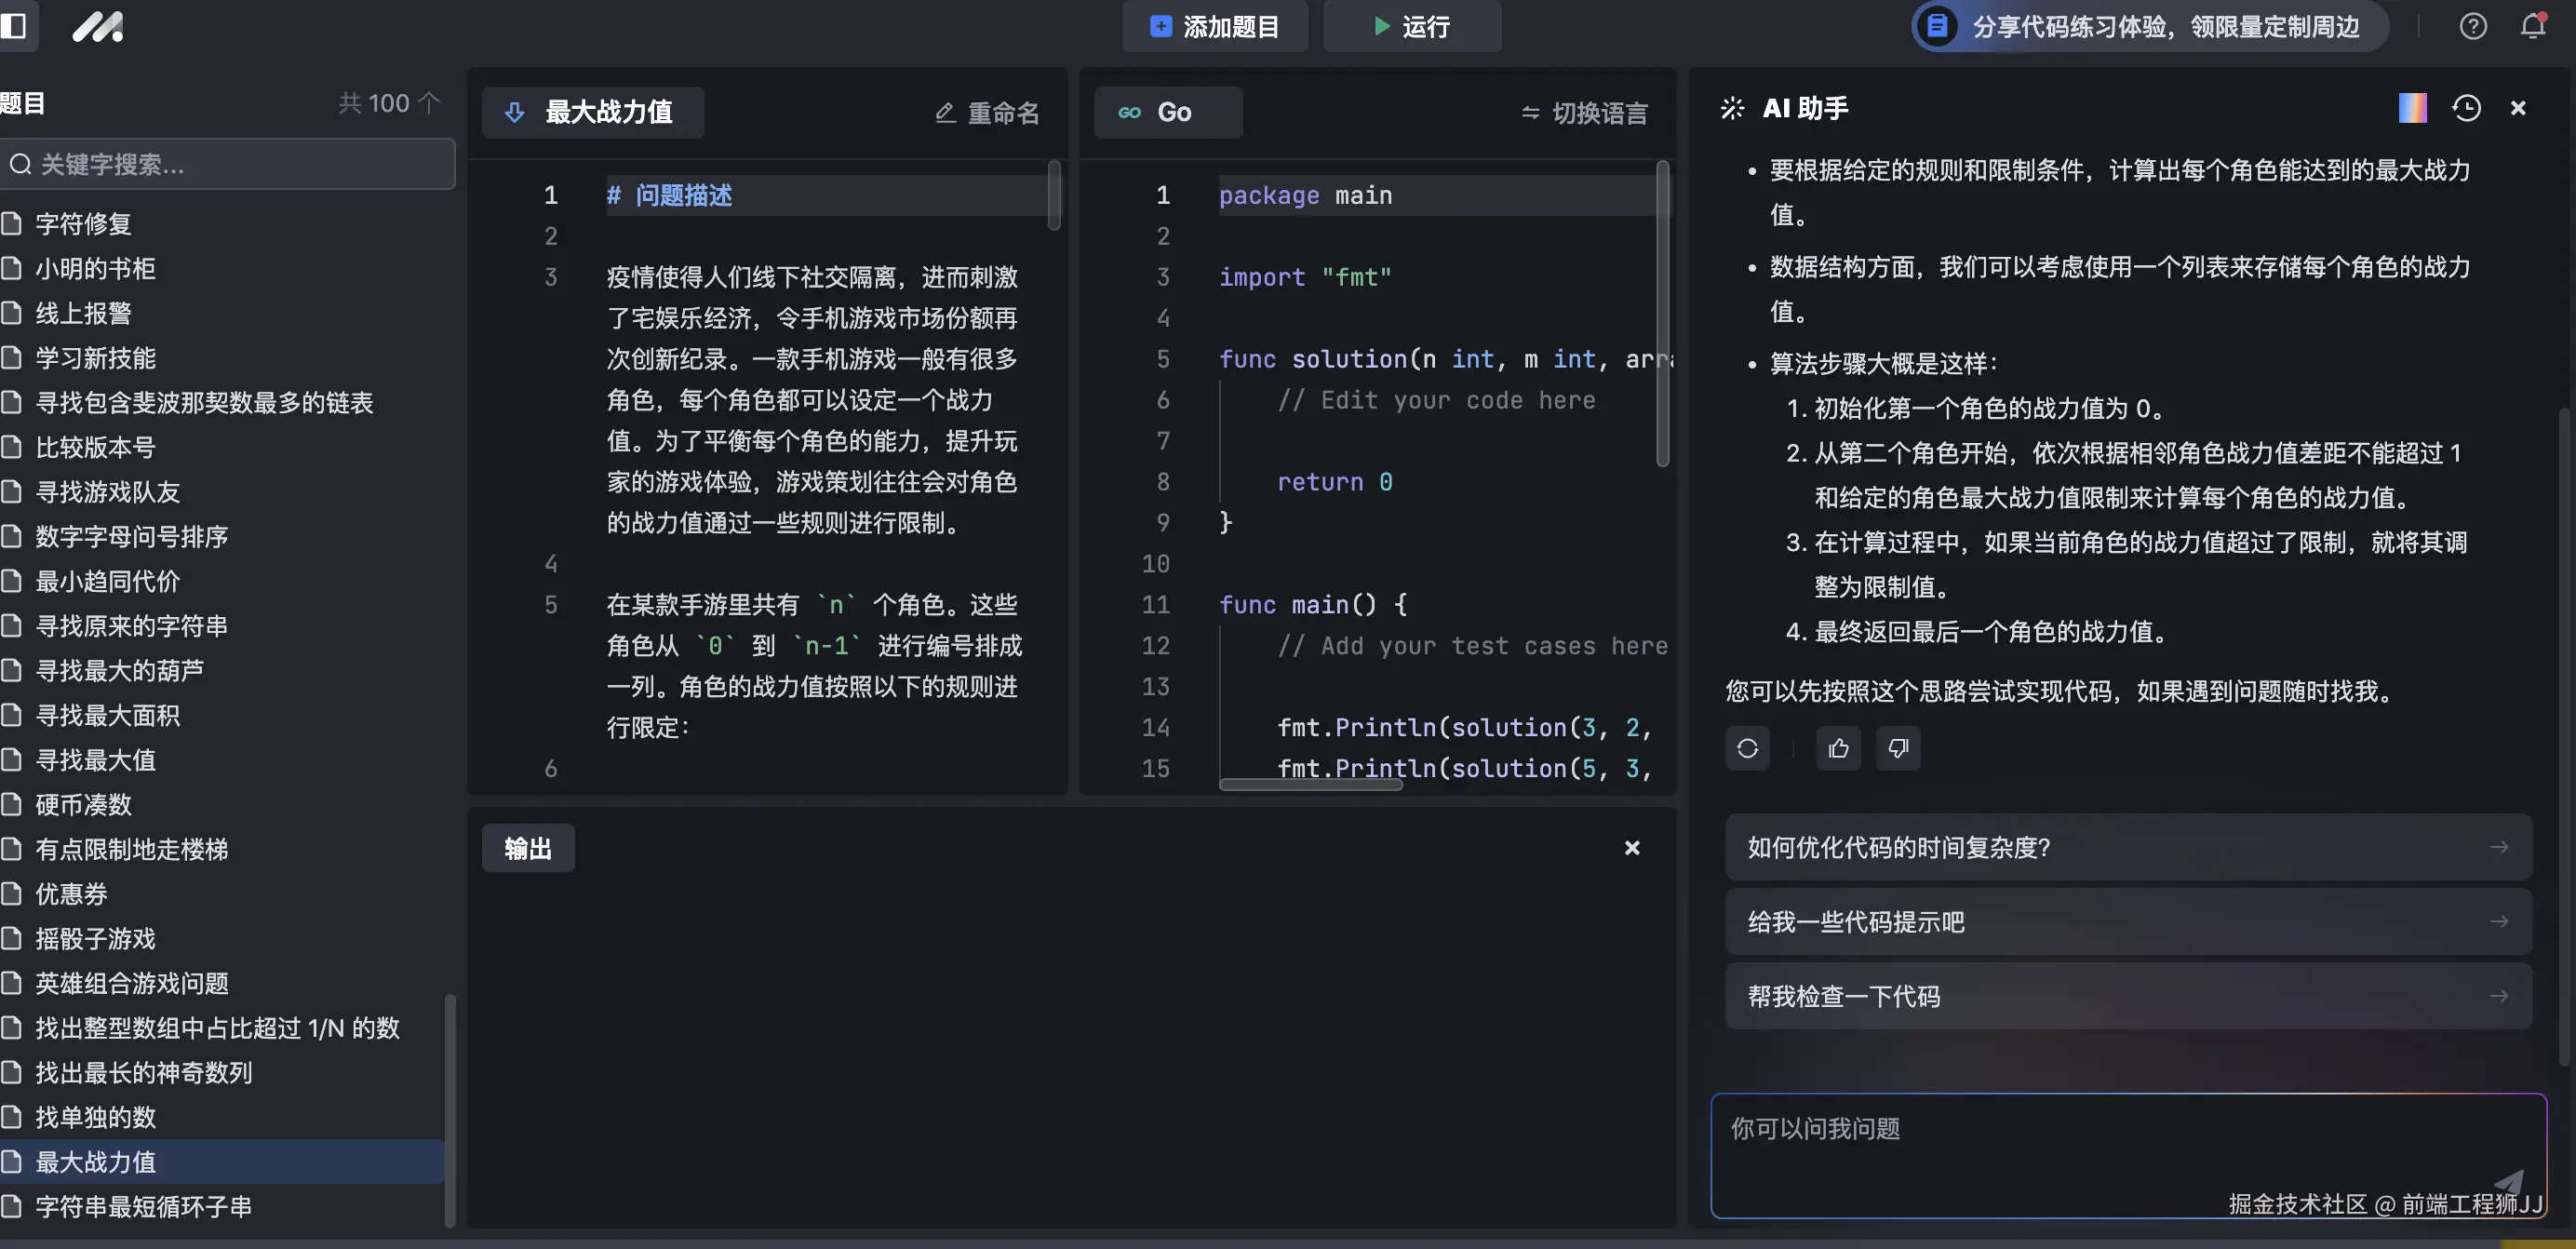Open the help menu via question mark icon
The width and height of the screenshot is (2576, 1249).
[x=2473, y=27]
